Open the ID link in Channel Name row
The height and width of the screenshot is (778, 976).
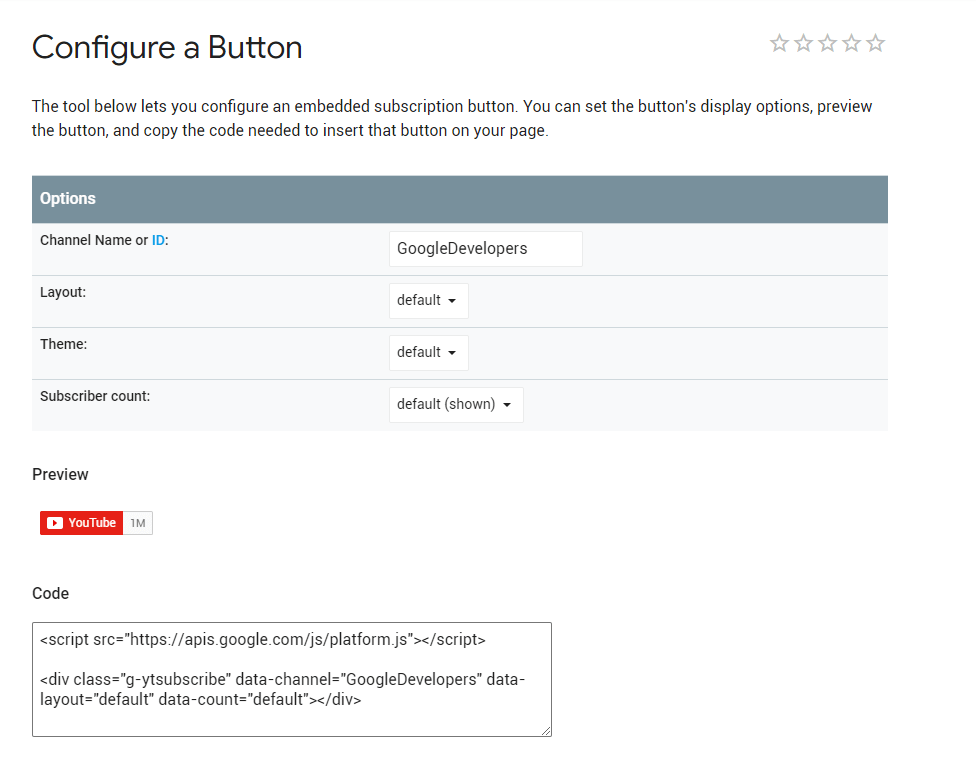coord(158,240)
